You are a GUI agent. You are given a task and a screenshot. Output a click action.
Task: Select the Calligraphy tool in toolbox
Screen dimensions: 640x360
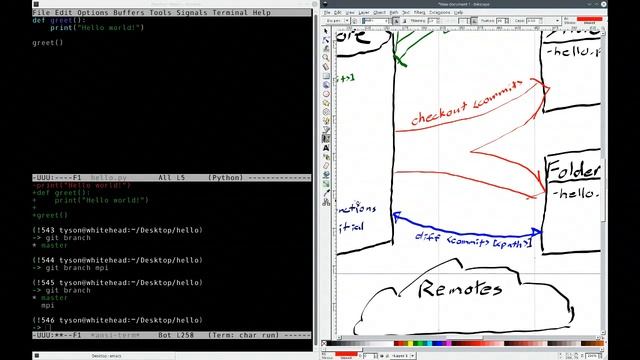coord(326,139)
